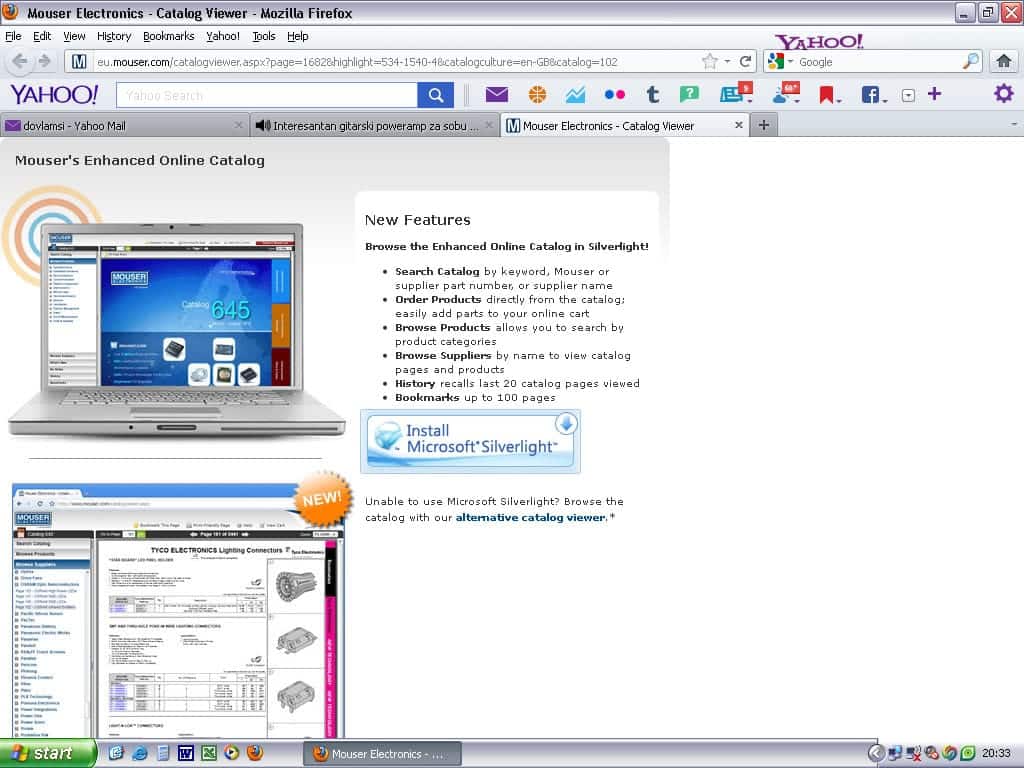Open the red bookmark toolbar icon

[x=826, y=95]
